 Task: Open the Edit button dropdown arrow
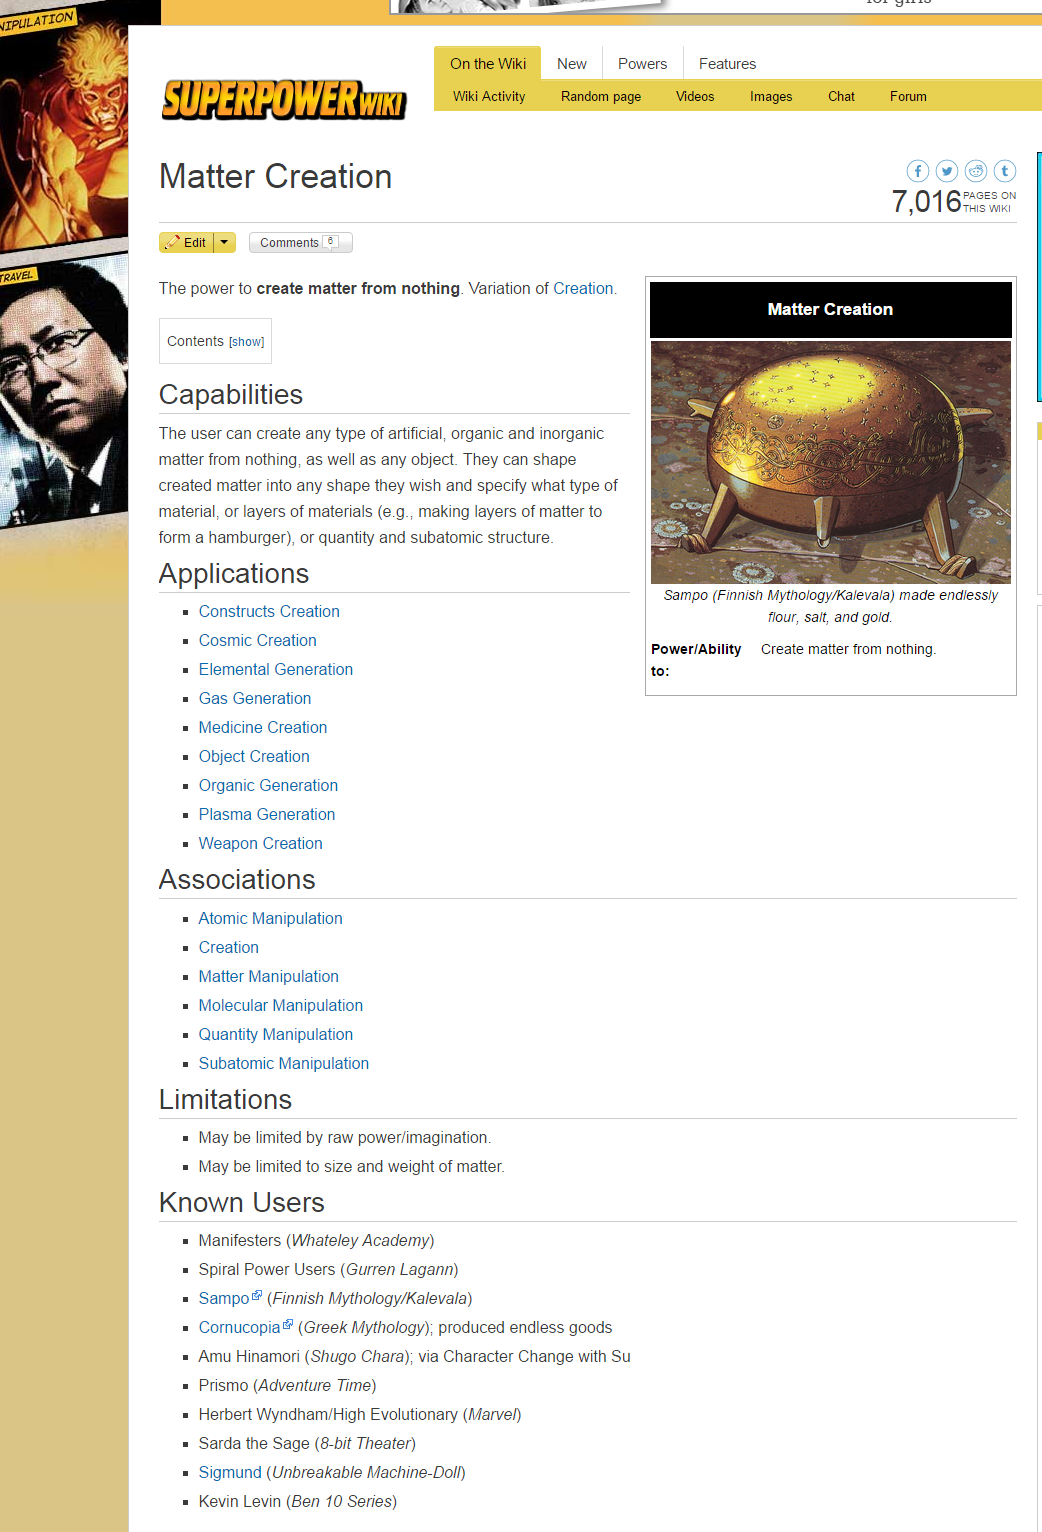click(x=225, y=242)
